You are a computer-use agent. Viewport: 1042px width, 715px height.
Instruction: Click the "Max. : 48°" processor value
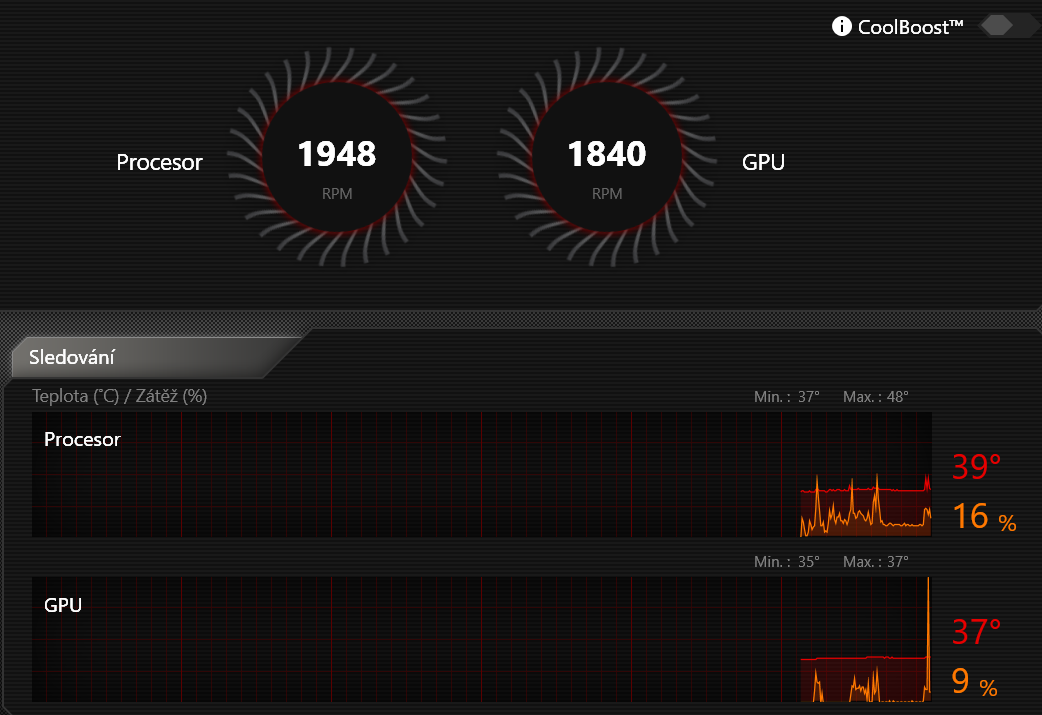tap(876, 397)
